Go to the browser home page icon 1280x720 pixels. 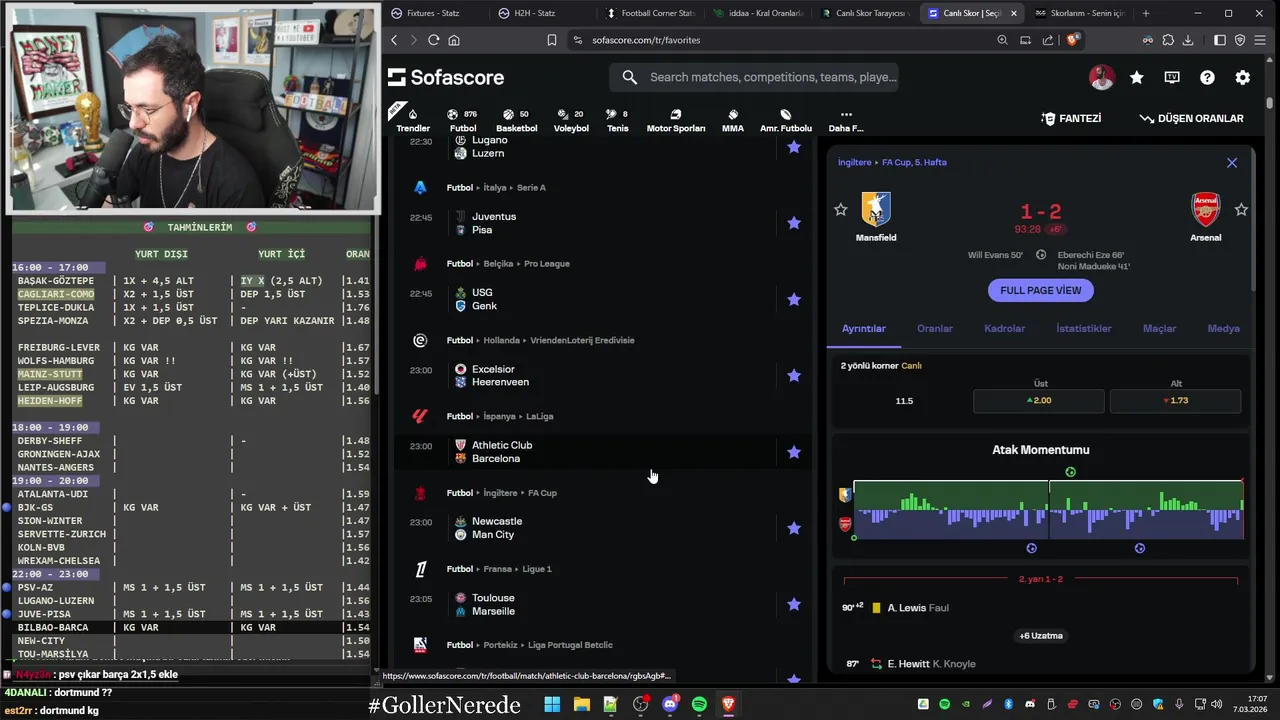click(x=454, y=40)
